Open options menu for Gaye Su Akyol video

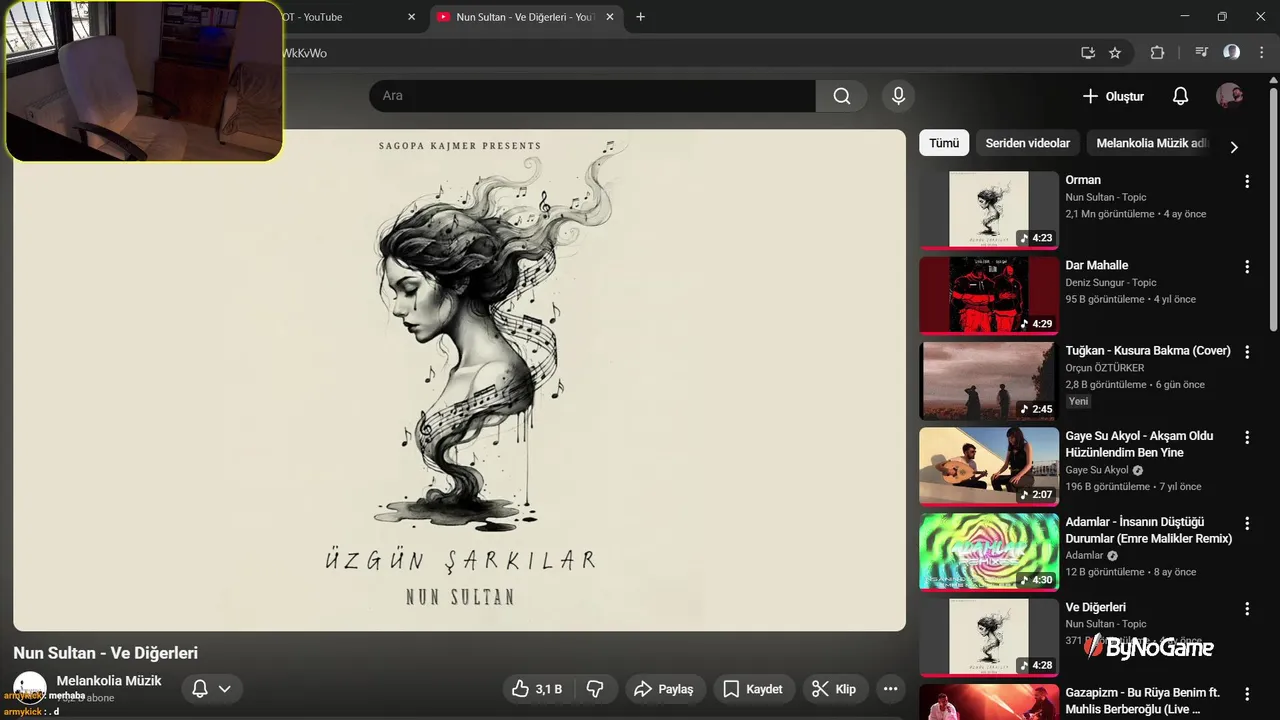point(1247,437)
